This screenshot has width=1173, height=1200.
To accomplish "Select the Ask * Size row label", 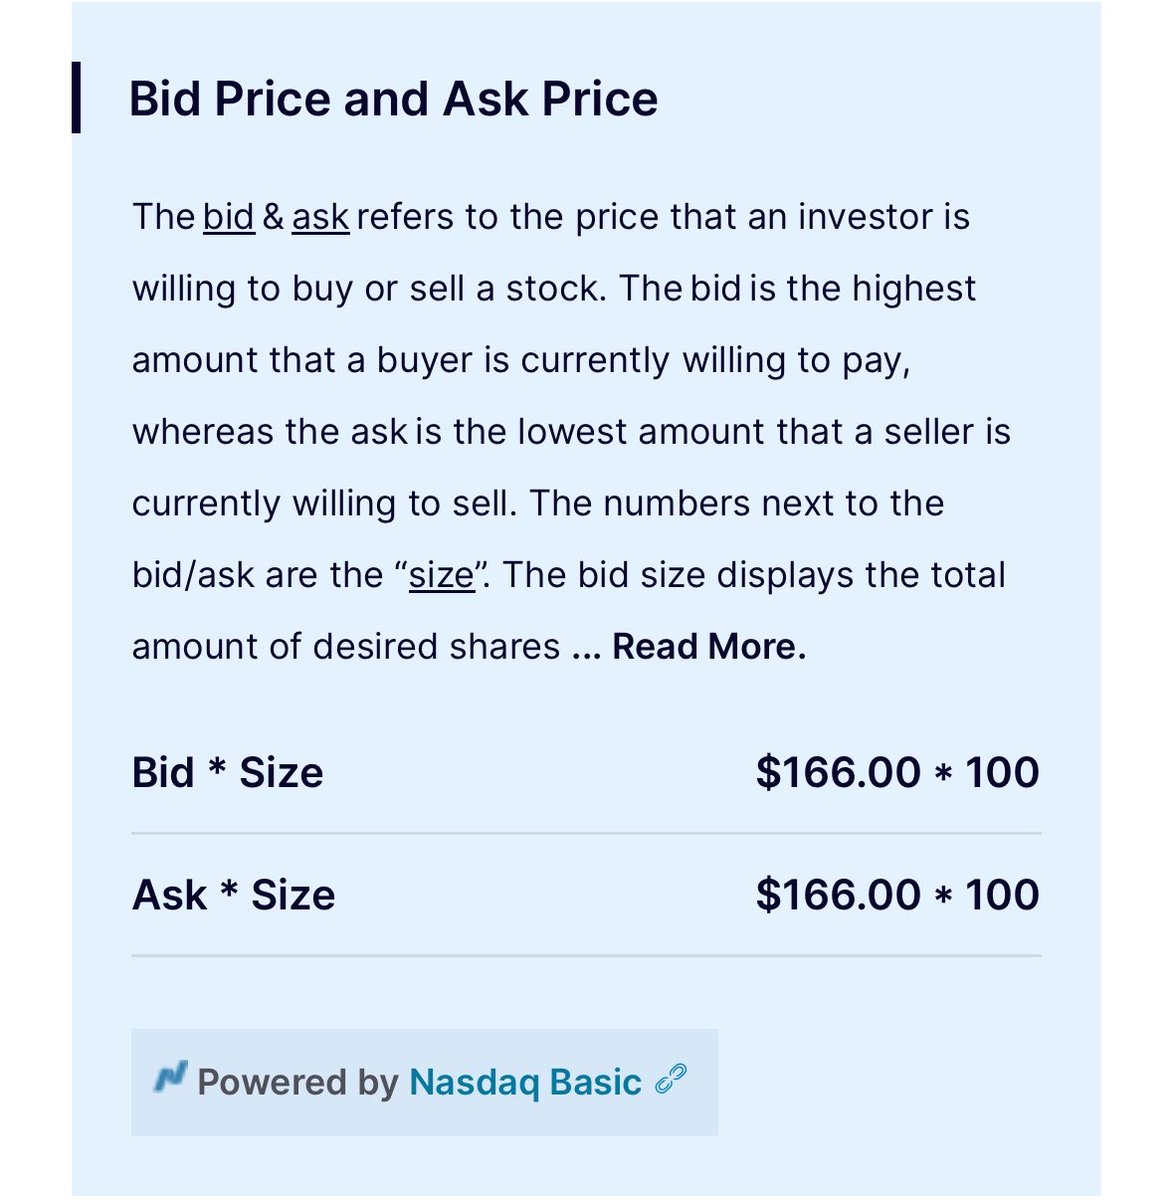I will point(234,894).
